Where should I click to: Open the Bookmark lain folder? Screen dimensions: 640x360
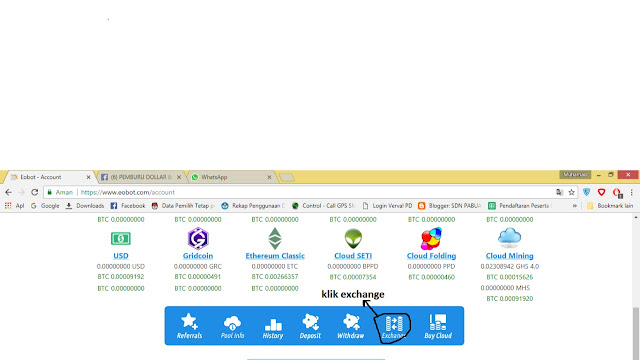pyautogui.click(x=610, y=206)
